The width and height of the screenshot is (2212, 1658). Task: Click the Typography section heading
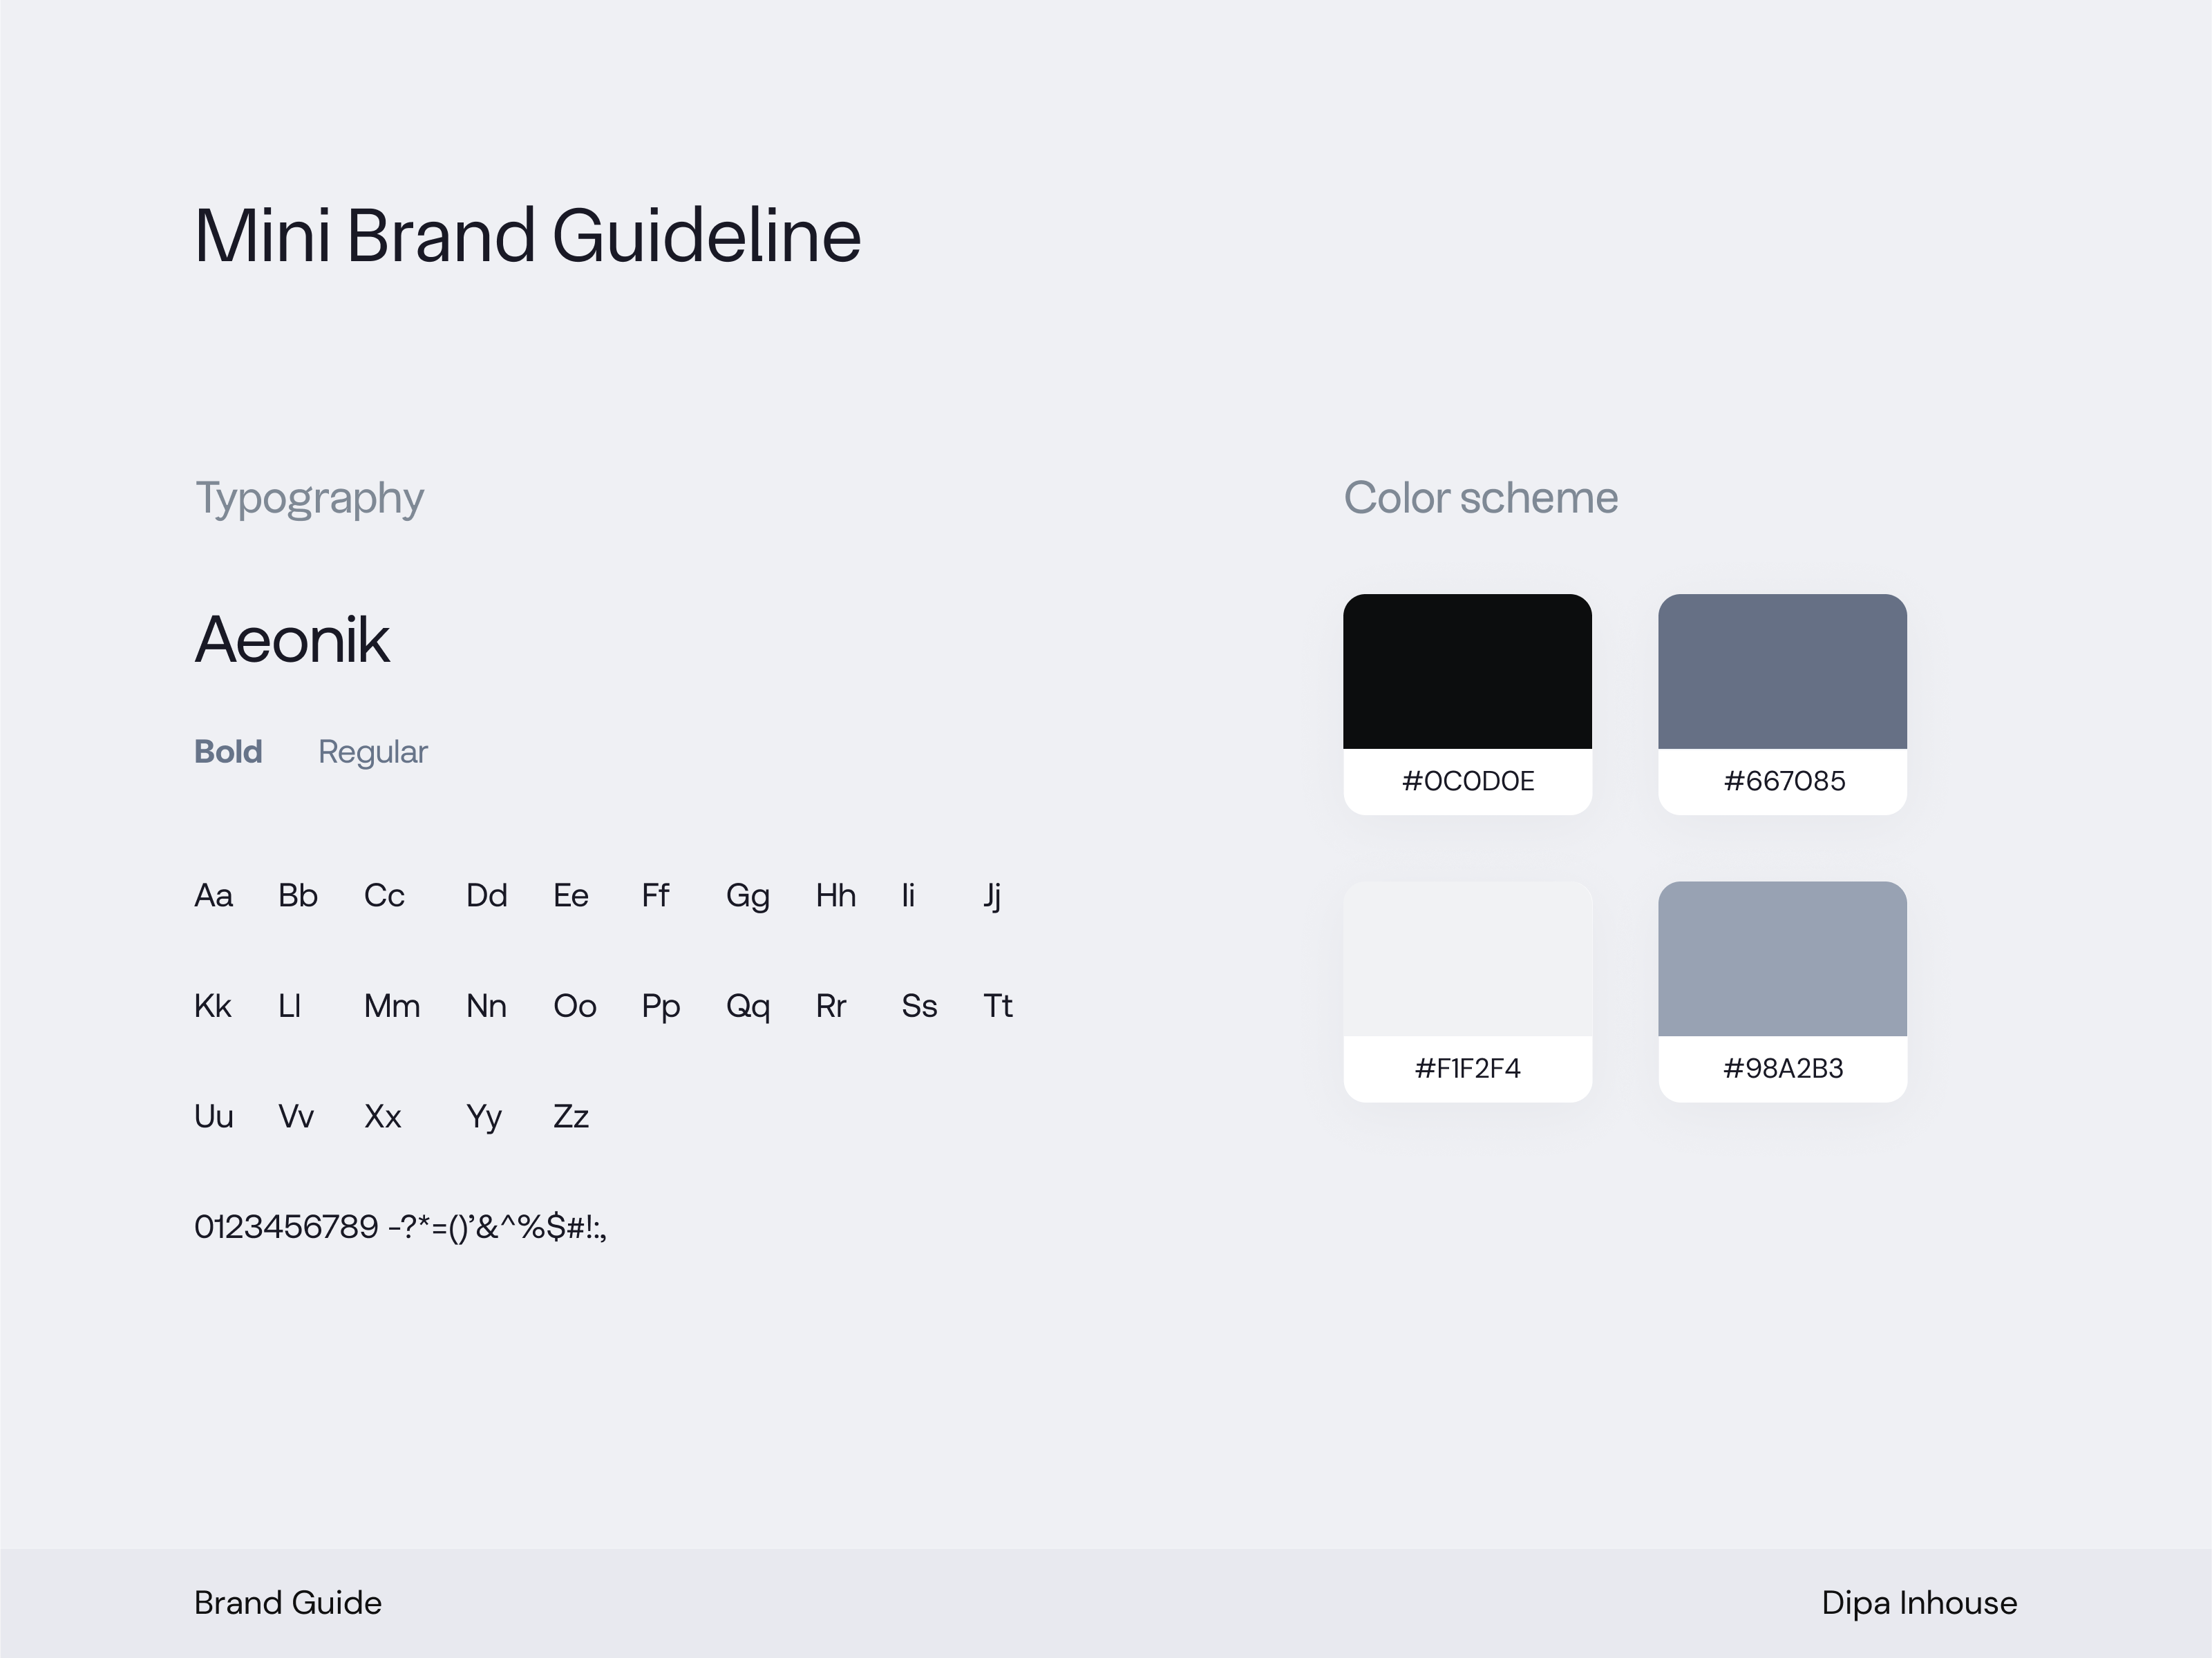309,498
